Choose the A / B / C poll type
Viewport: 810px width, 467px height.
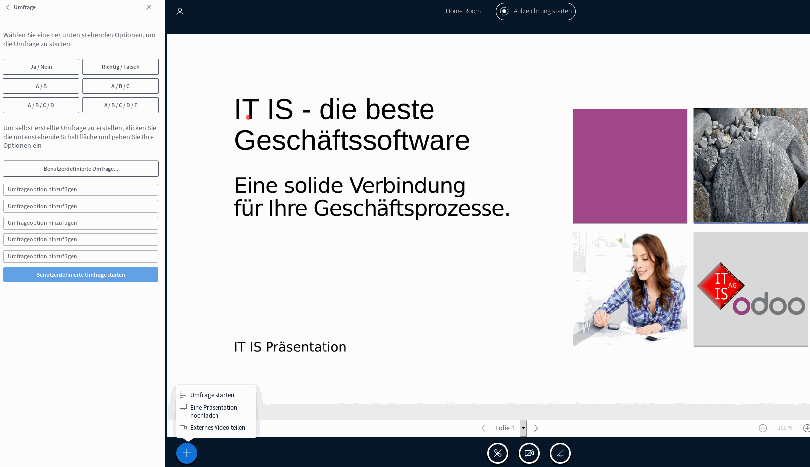pos(120,86)
